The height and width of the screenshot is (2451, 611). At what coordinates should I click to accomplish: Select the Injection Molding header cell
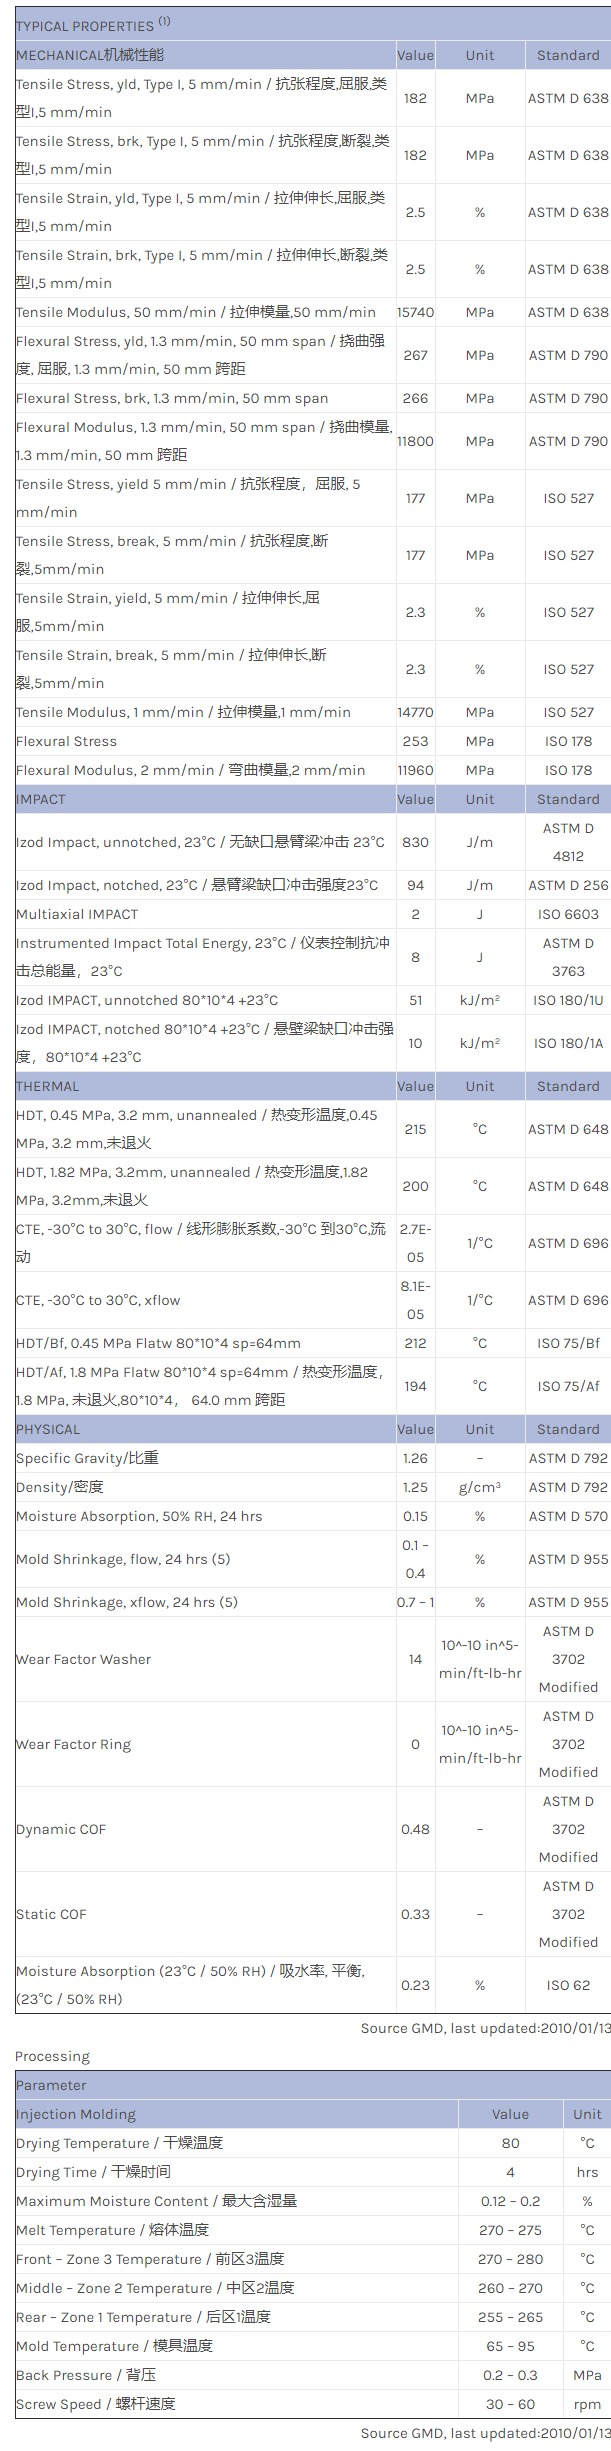76,2114
